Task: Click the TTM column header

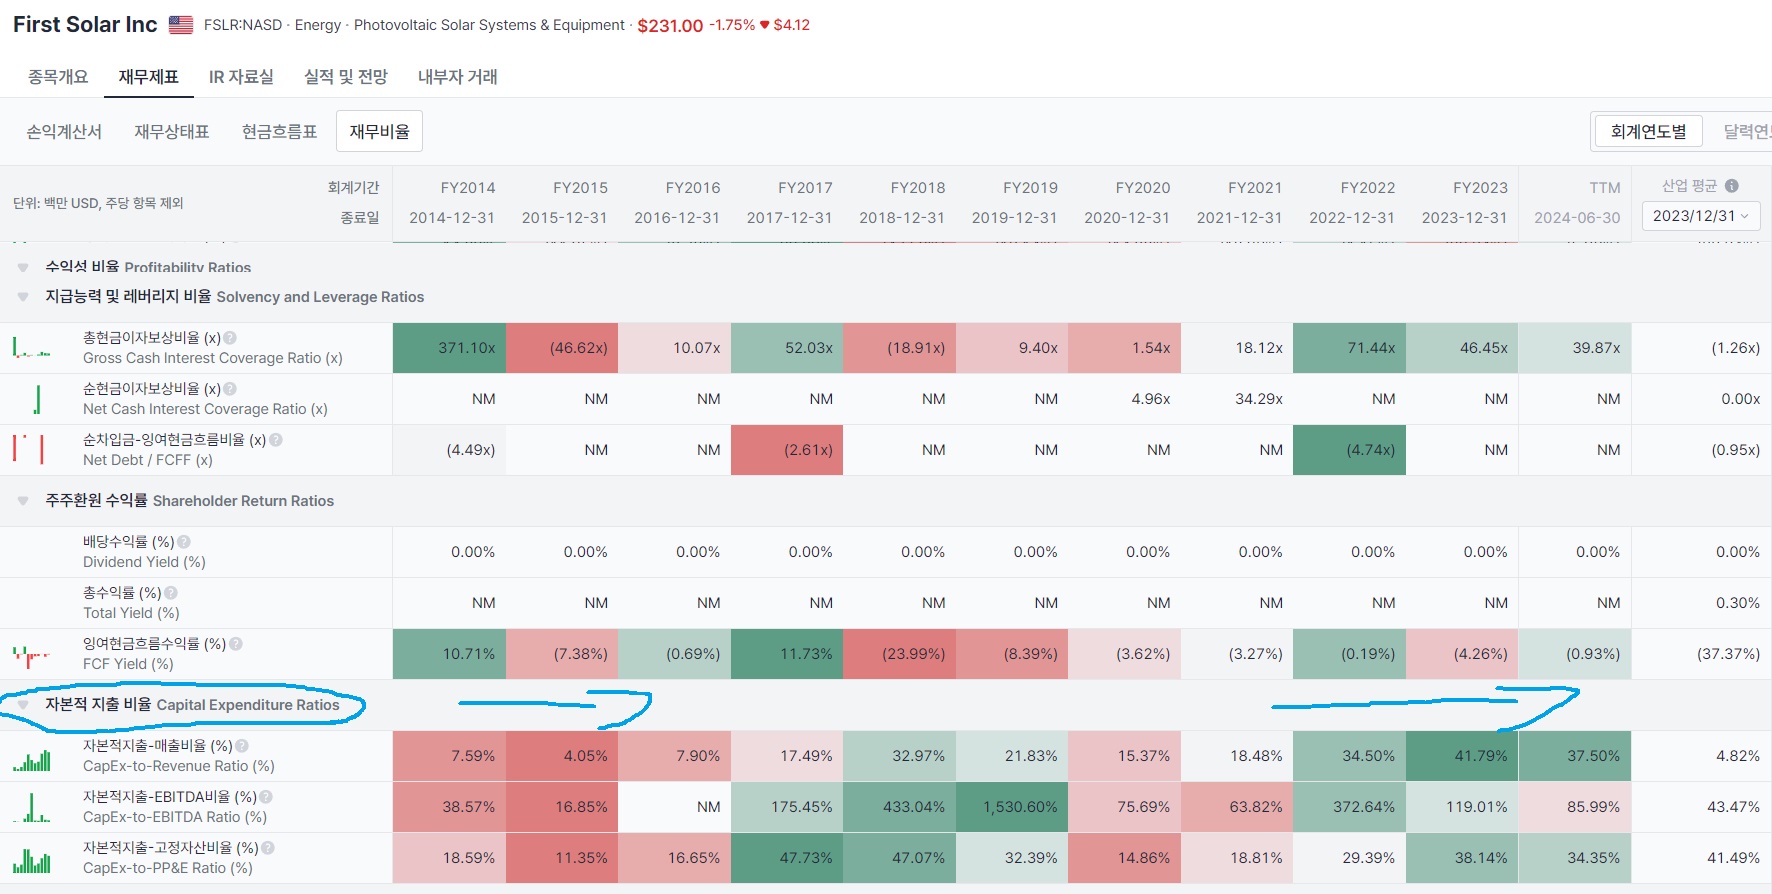Action: [x=1605, y=188]
